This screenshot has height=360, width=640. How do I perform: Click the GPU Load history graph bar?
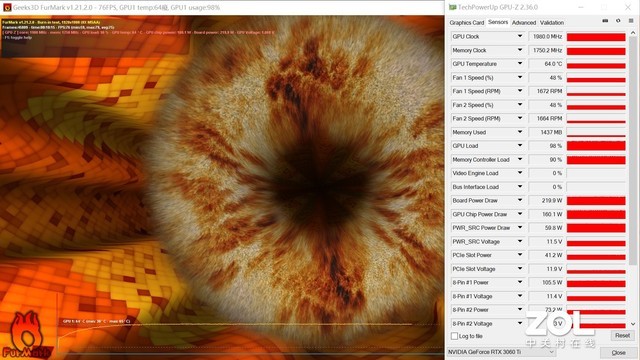596,146
